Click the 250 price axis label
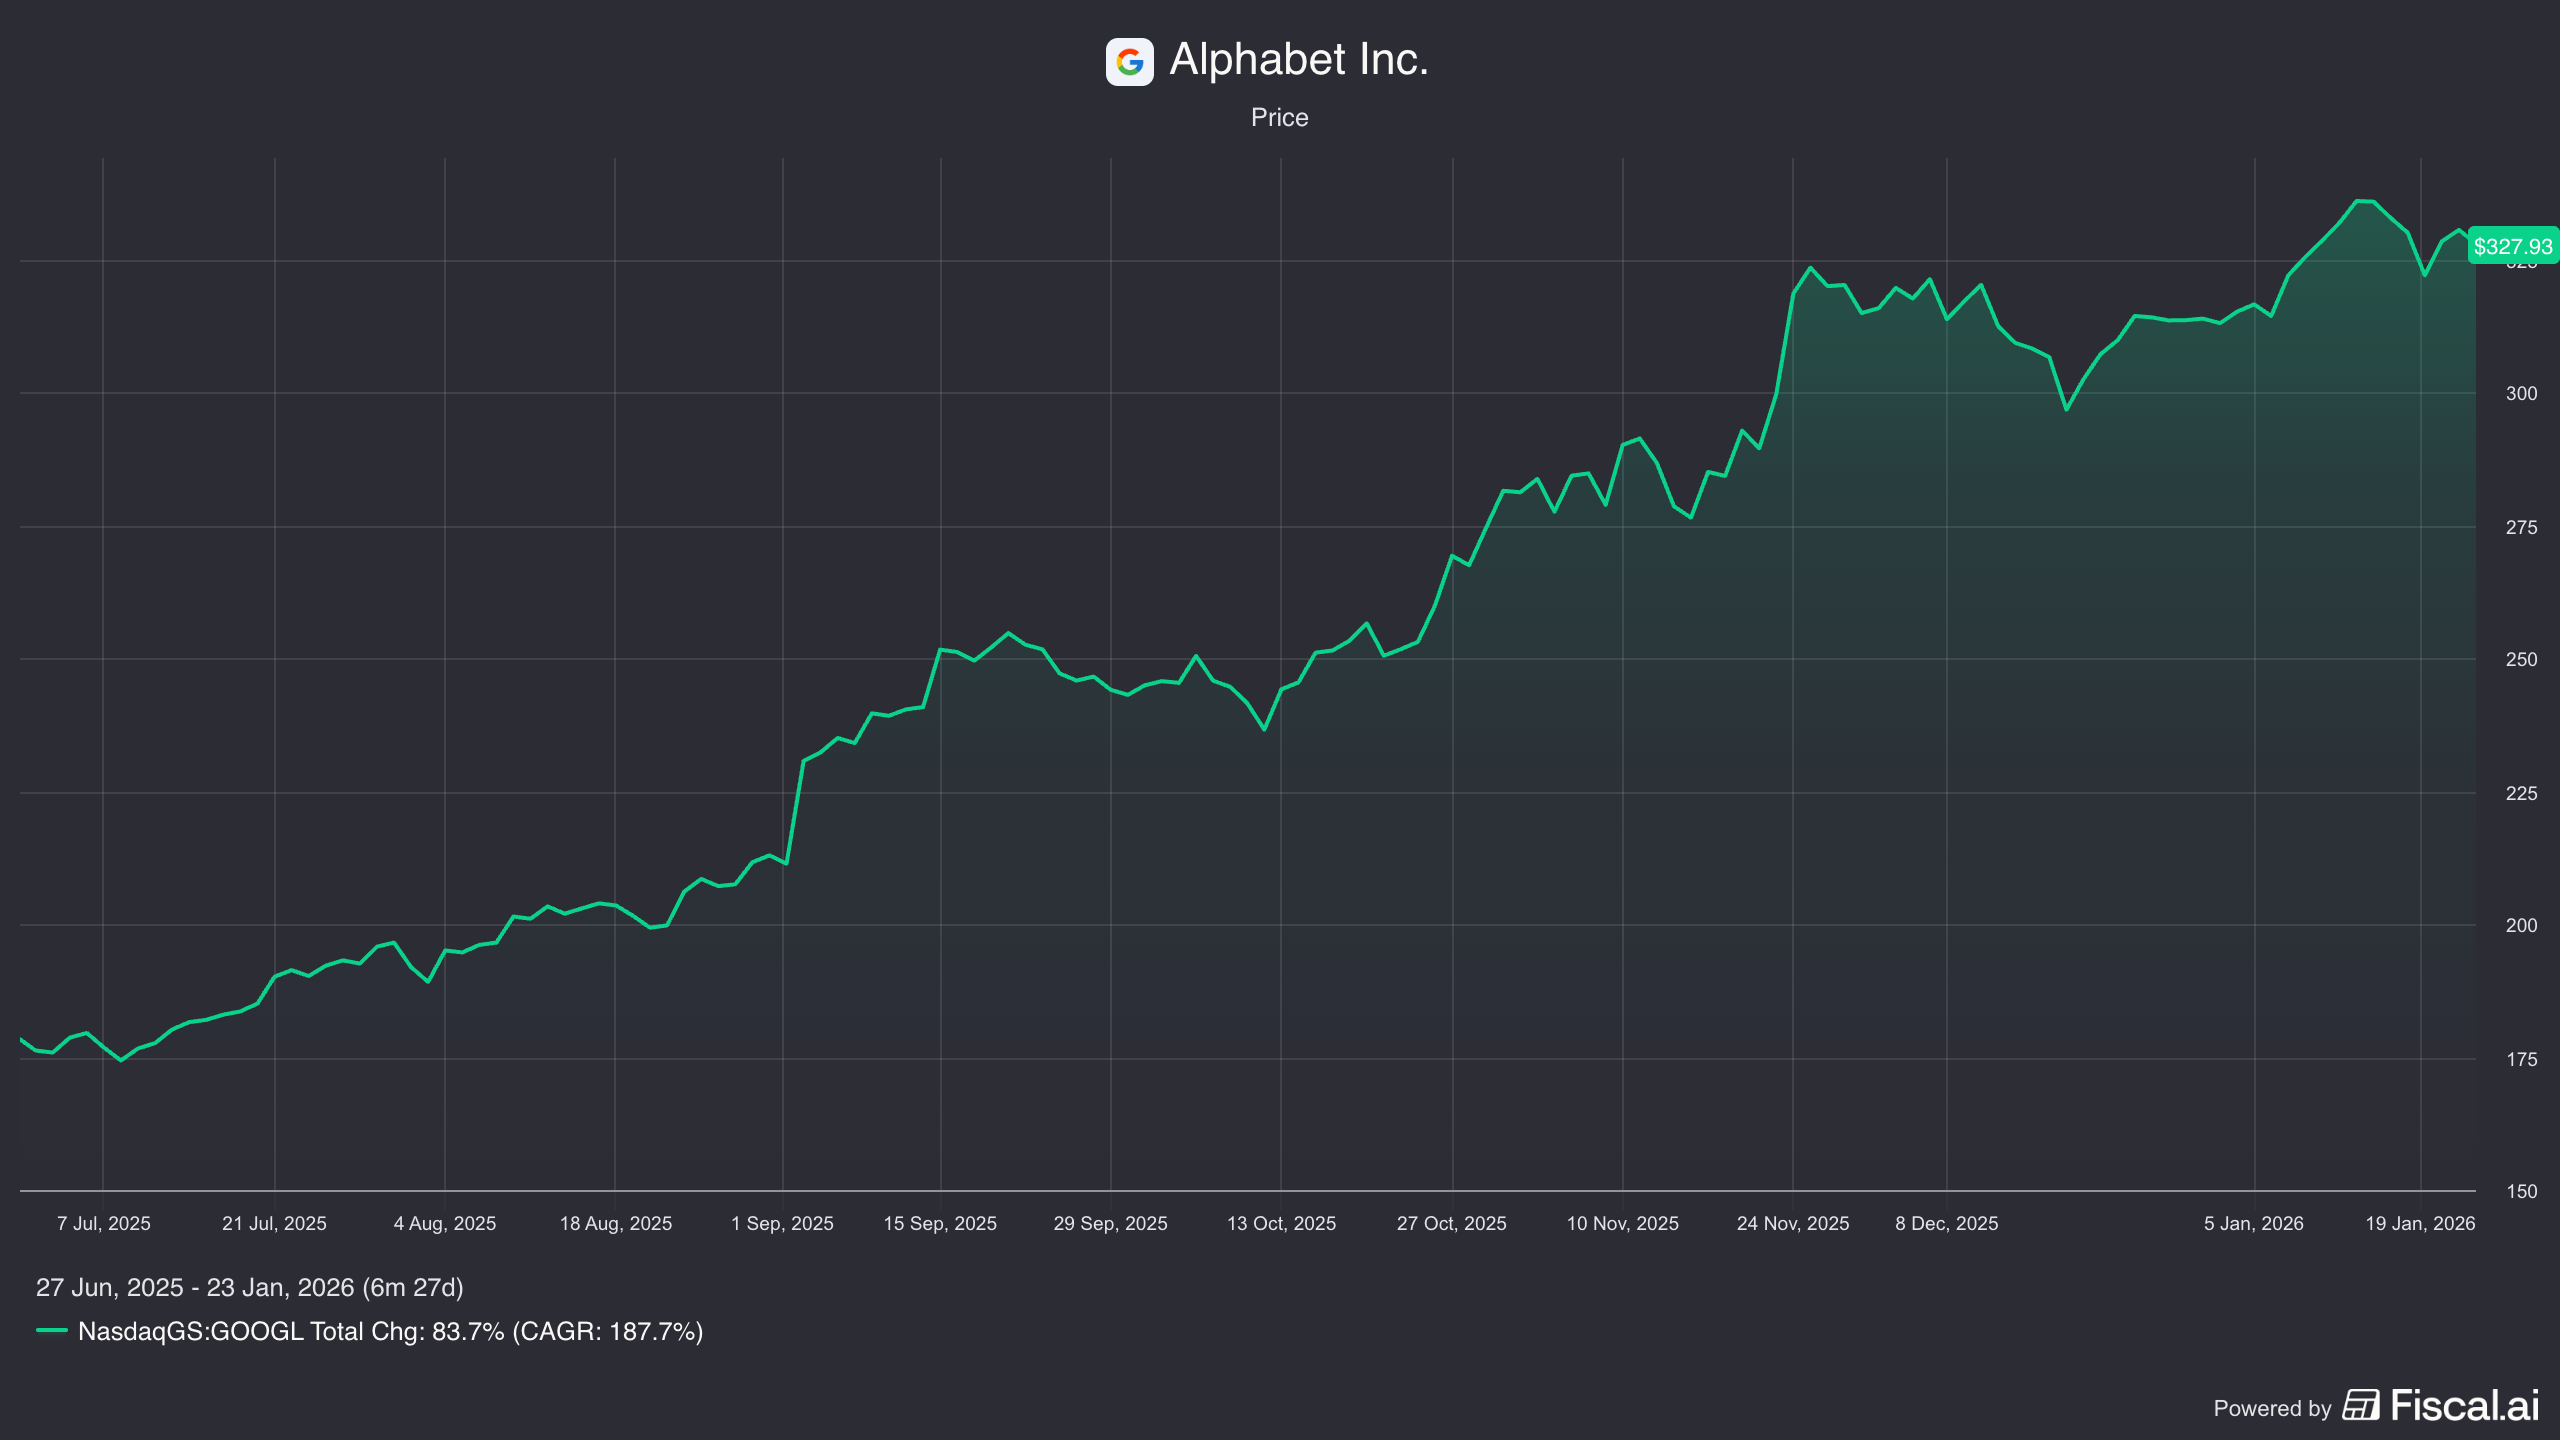 [2521, 660]
